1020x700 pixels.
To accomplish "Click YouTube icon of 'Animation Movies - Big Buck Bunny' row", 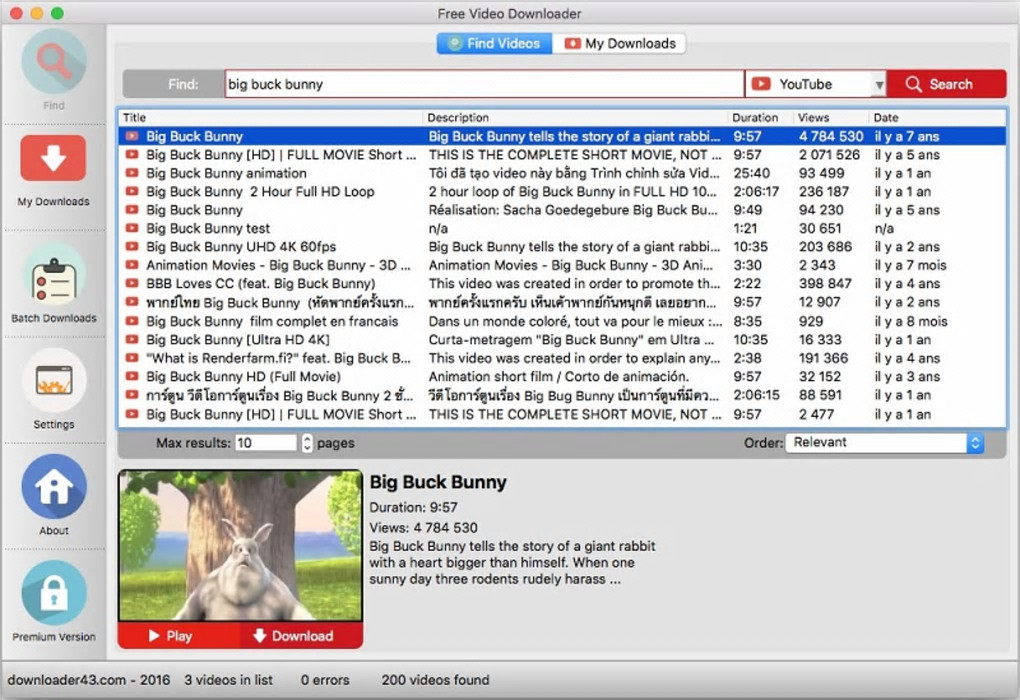I will point(132,265).
